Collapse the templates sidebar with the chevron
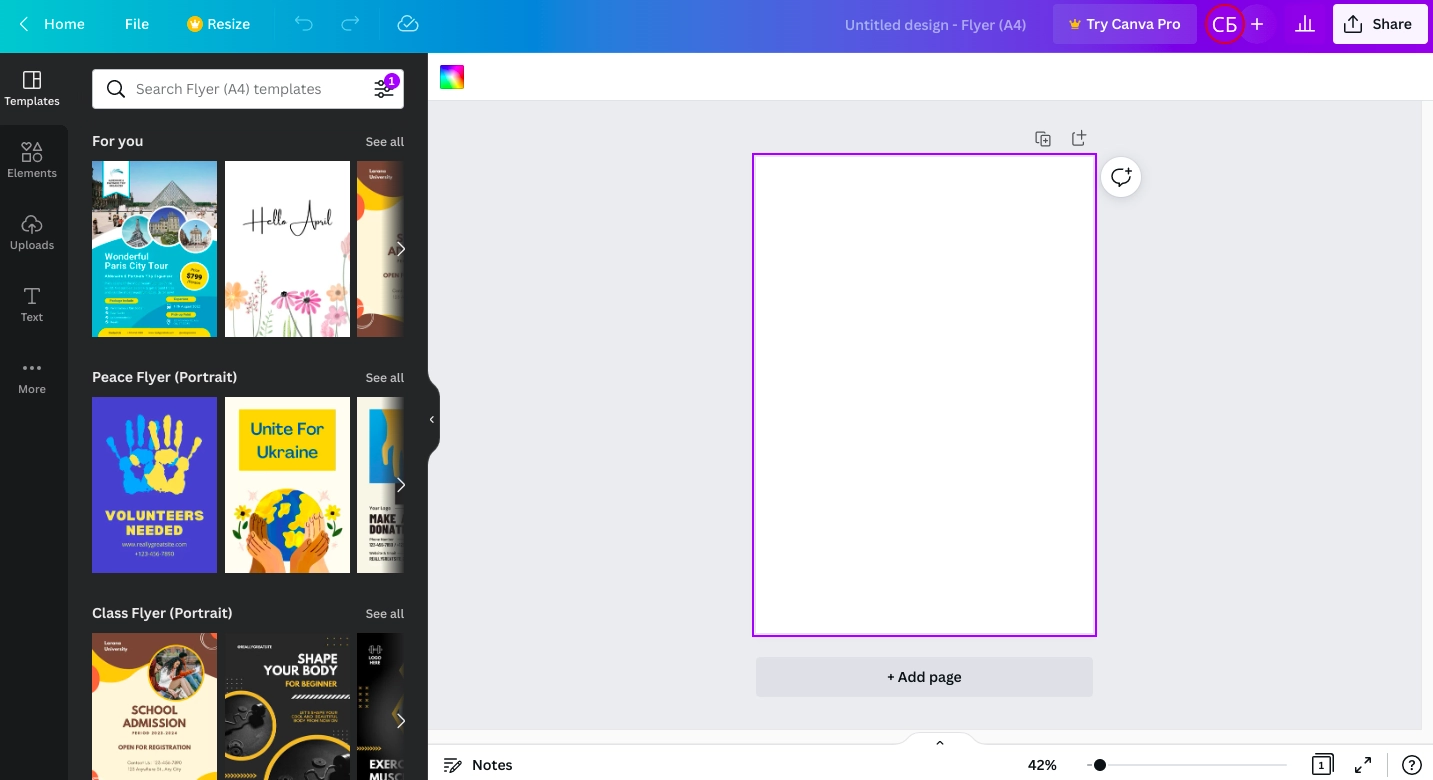The width and height of the screenshot is (1433, 780). tap(432, 419)
